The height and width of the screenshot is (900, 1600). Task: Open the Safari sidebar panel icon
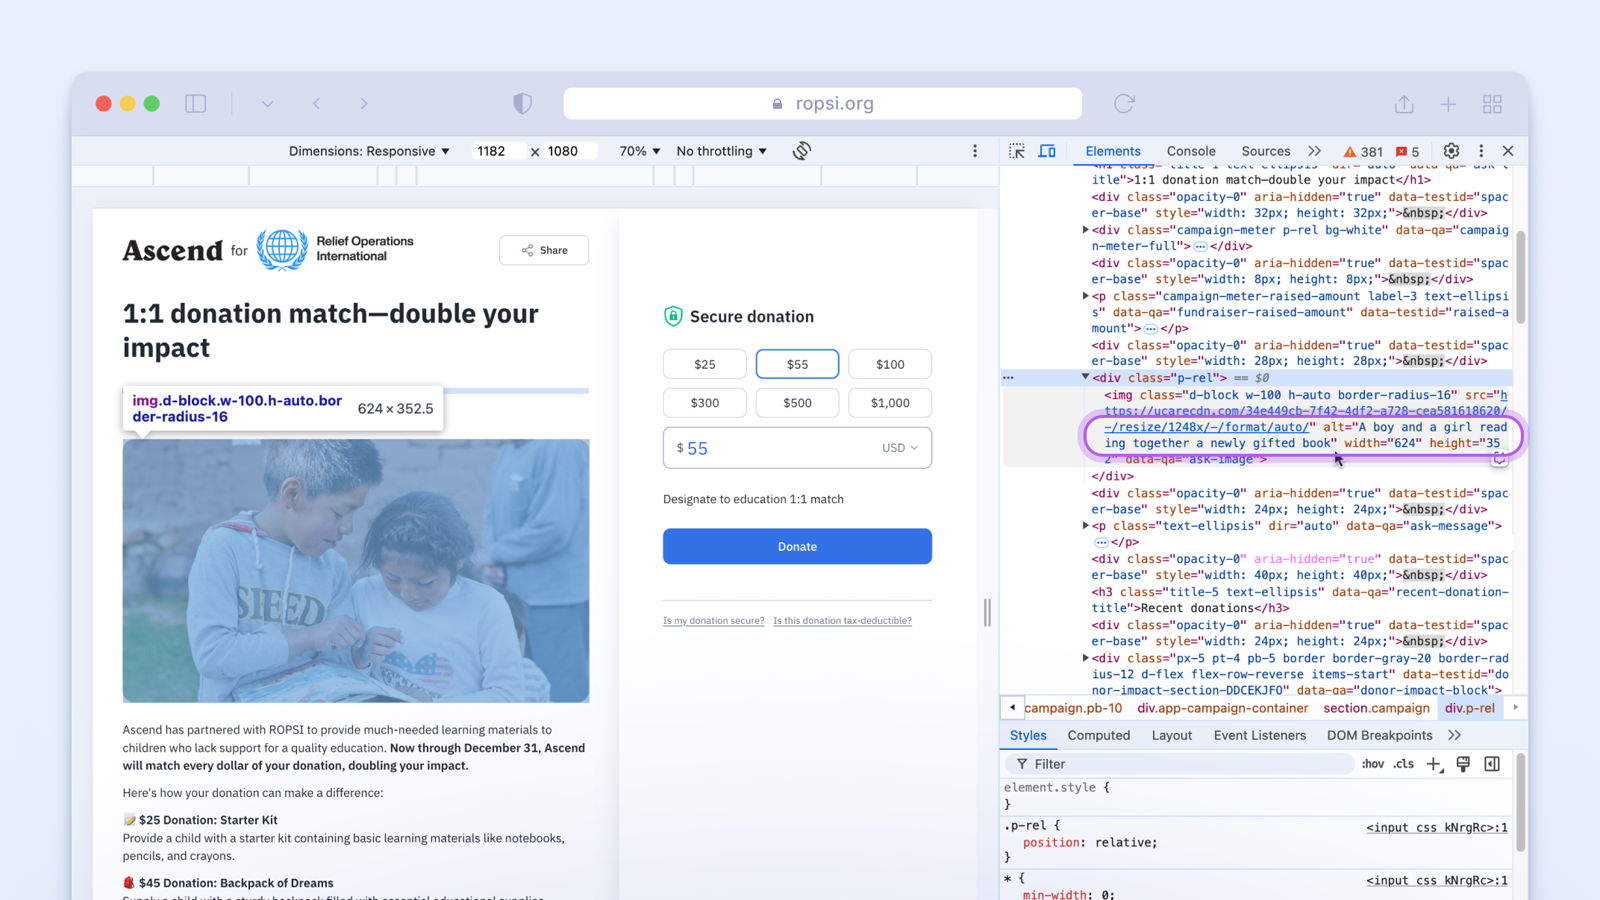(196, 104)
